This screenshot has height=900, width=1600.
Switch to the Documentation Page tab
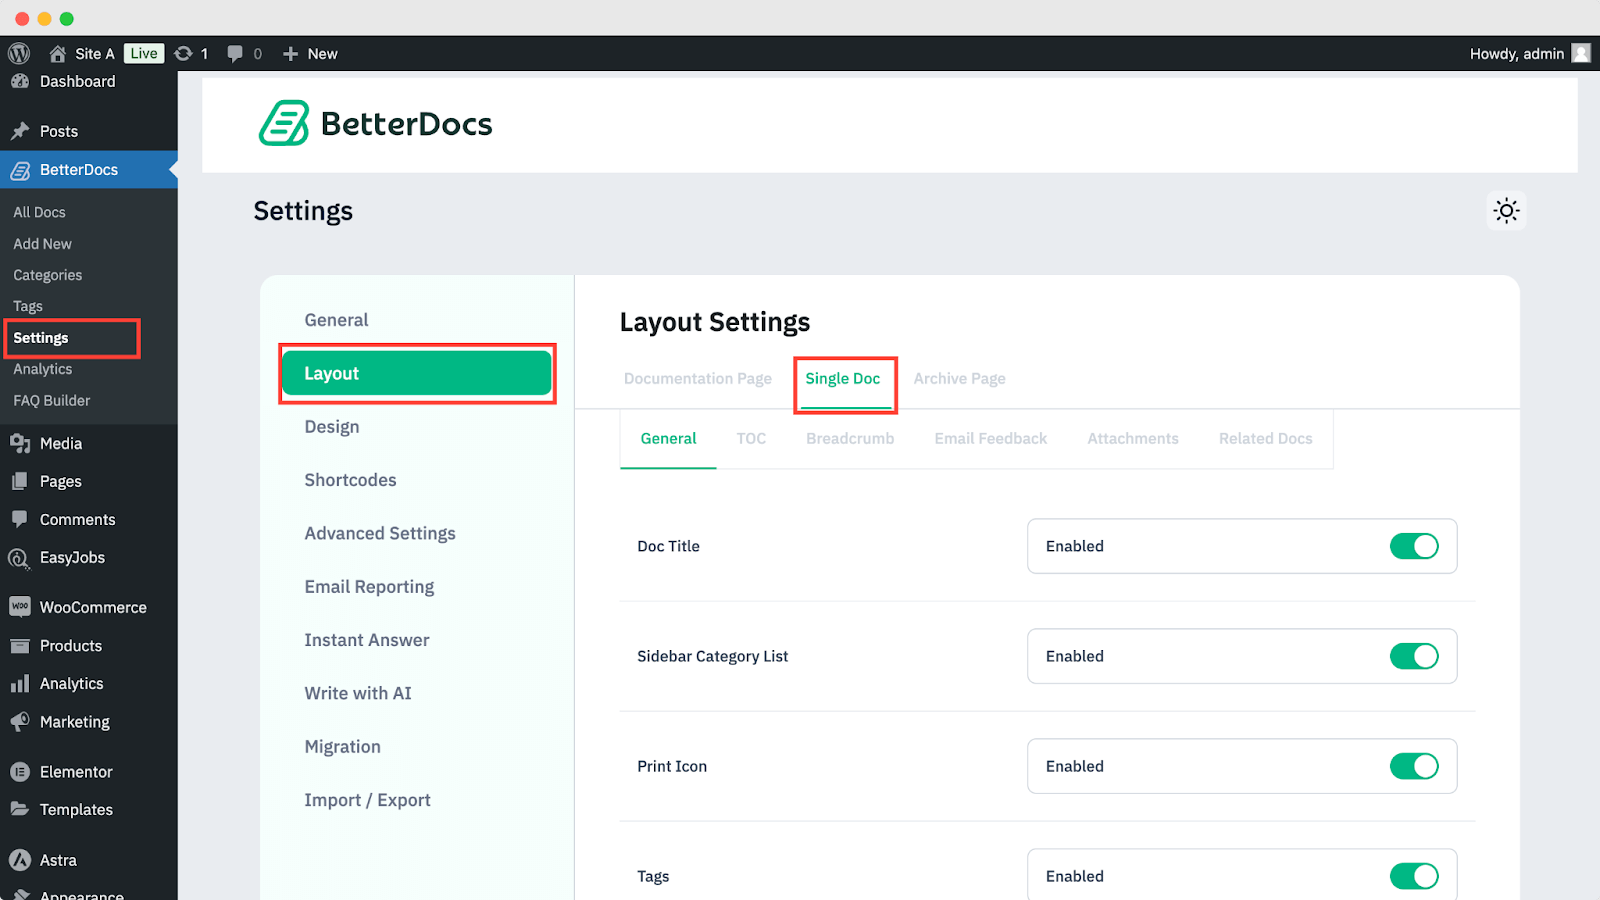click(697, 378)
